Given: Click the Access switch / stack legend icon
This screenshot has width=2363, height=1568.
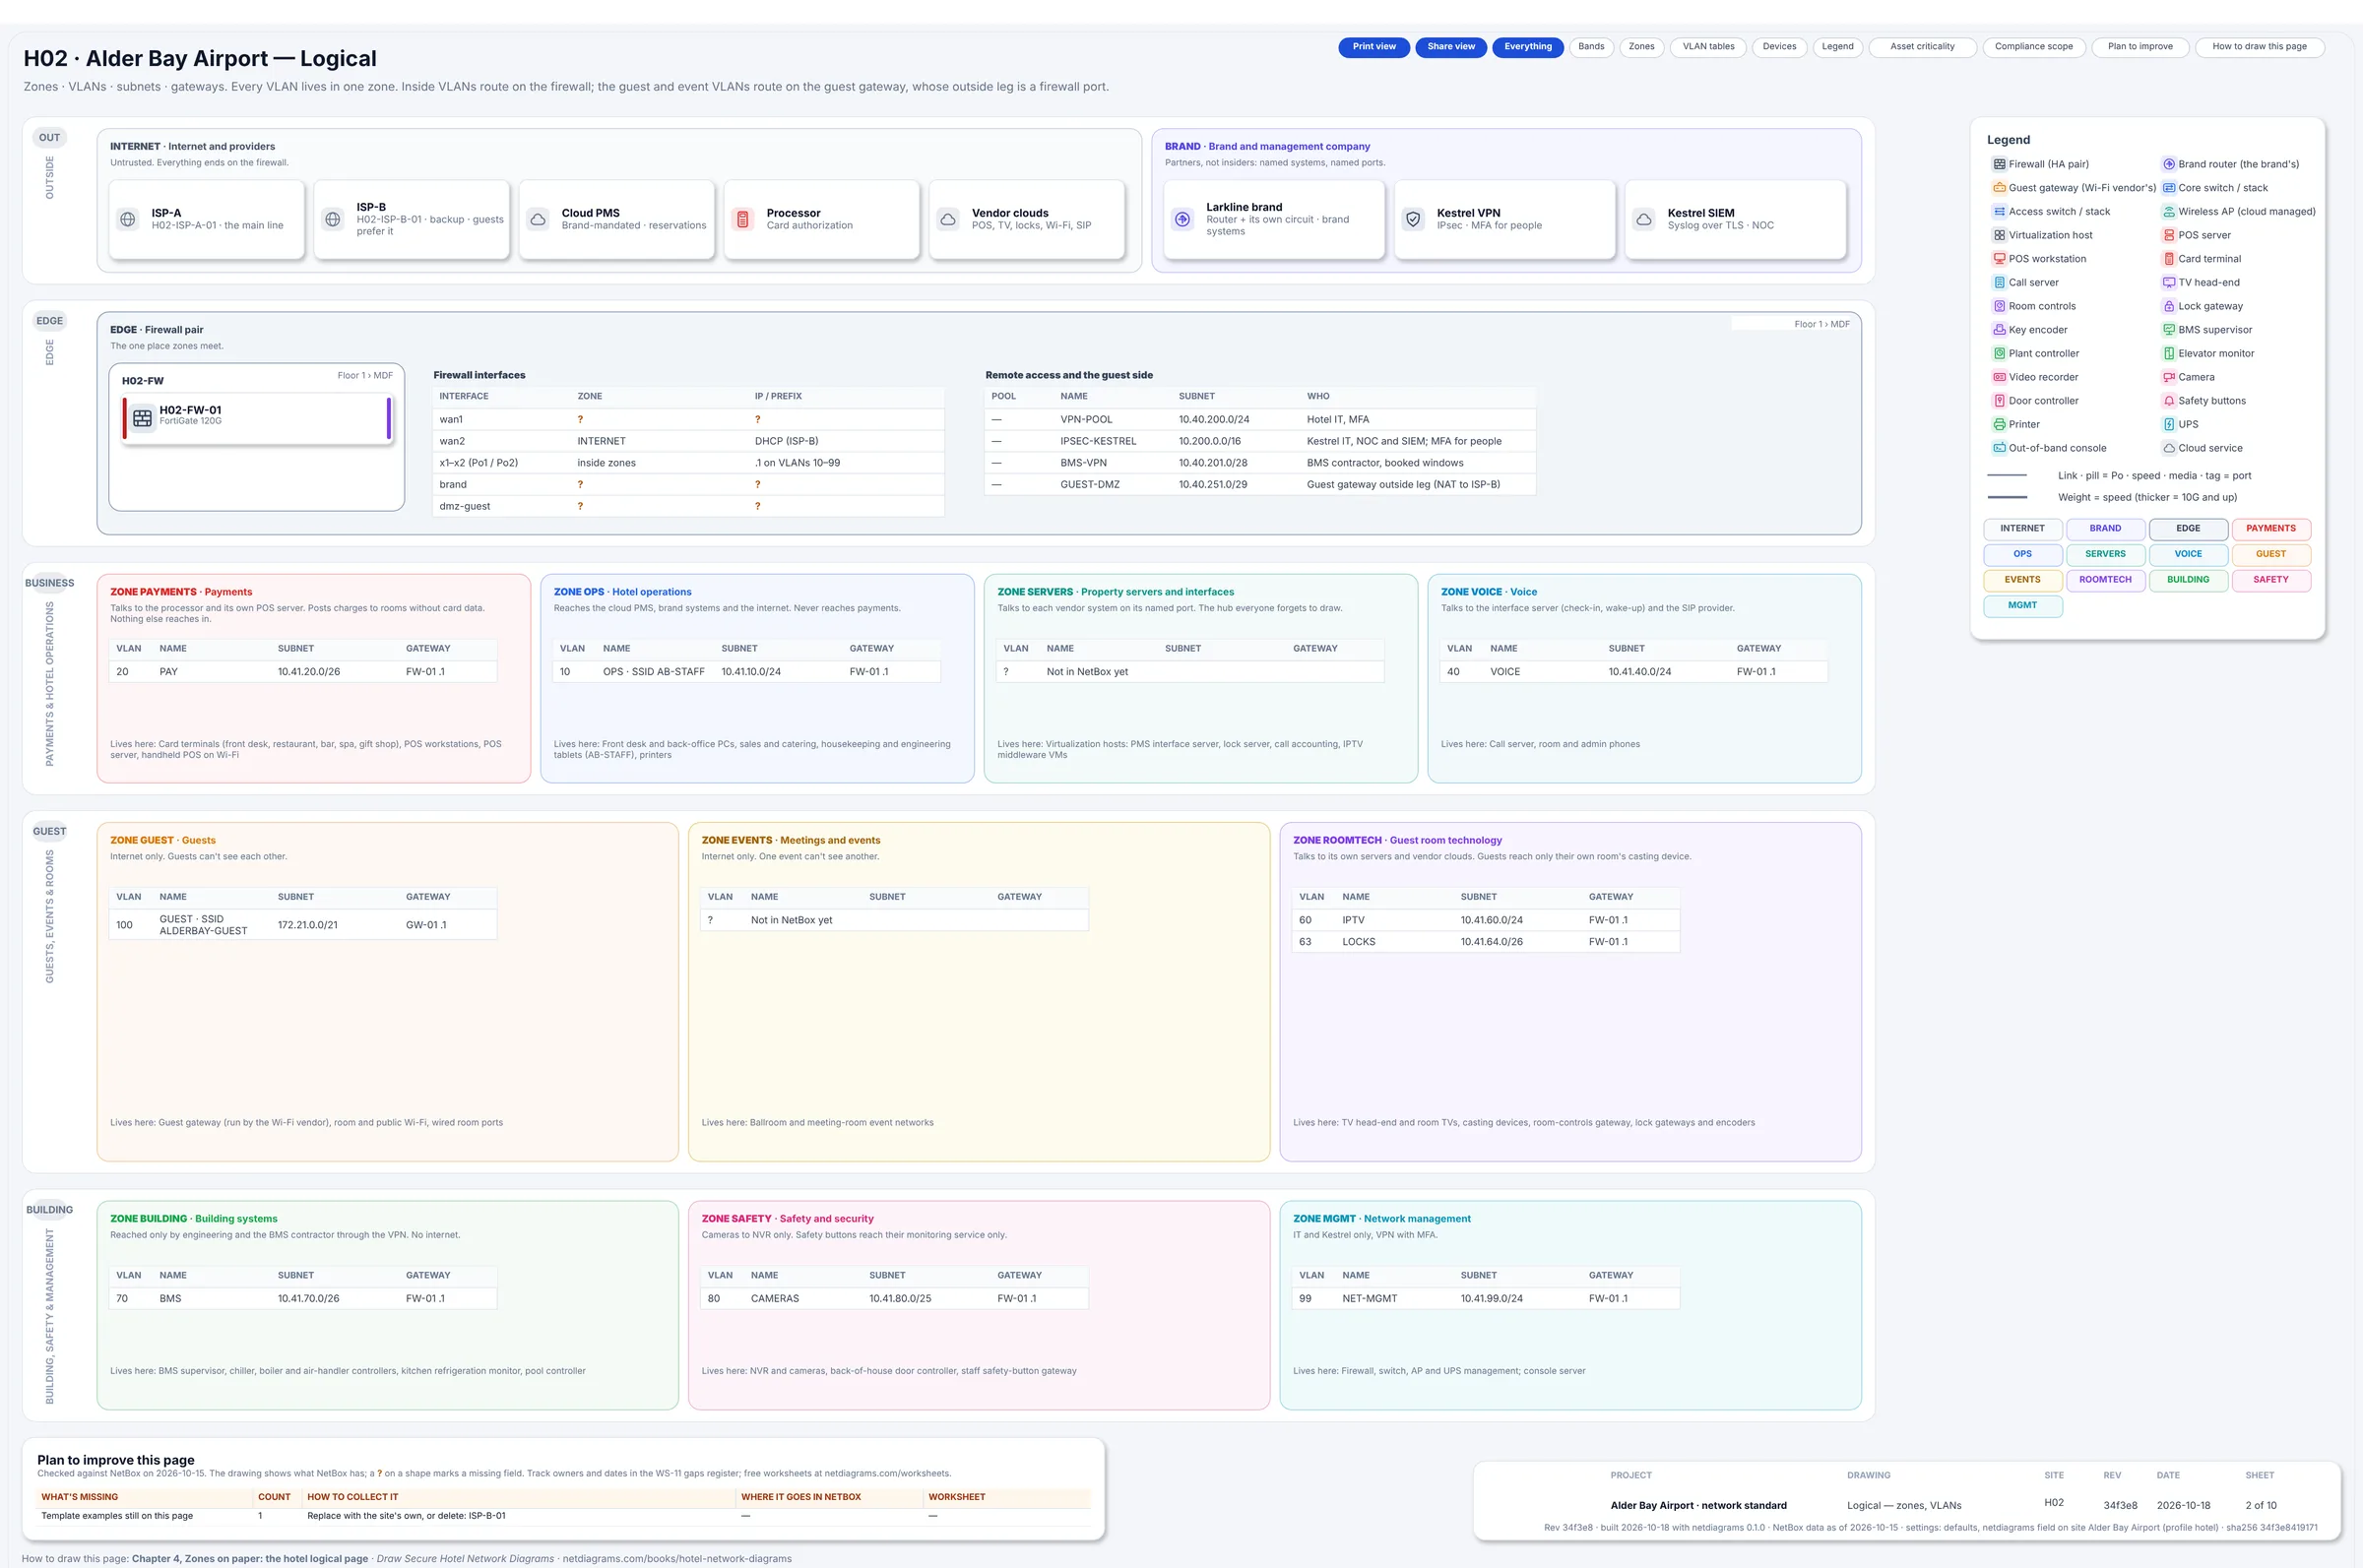Looking at the screenshot, I should (1999, 212).
